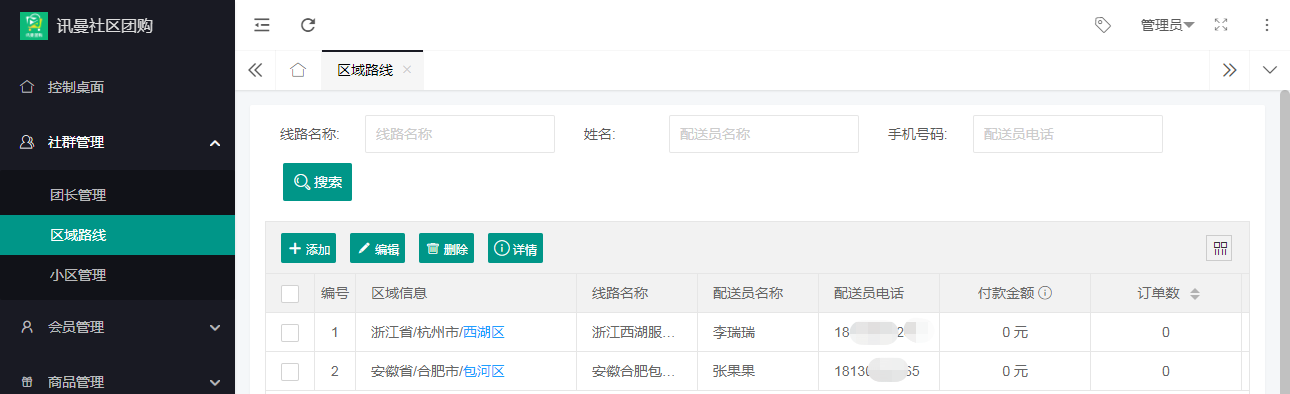
Task: Collapse the 社群管理 menu chevron
Action: pos(215,143)
